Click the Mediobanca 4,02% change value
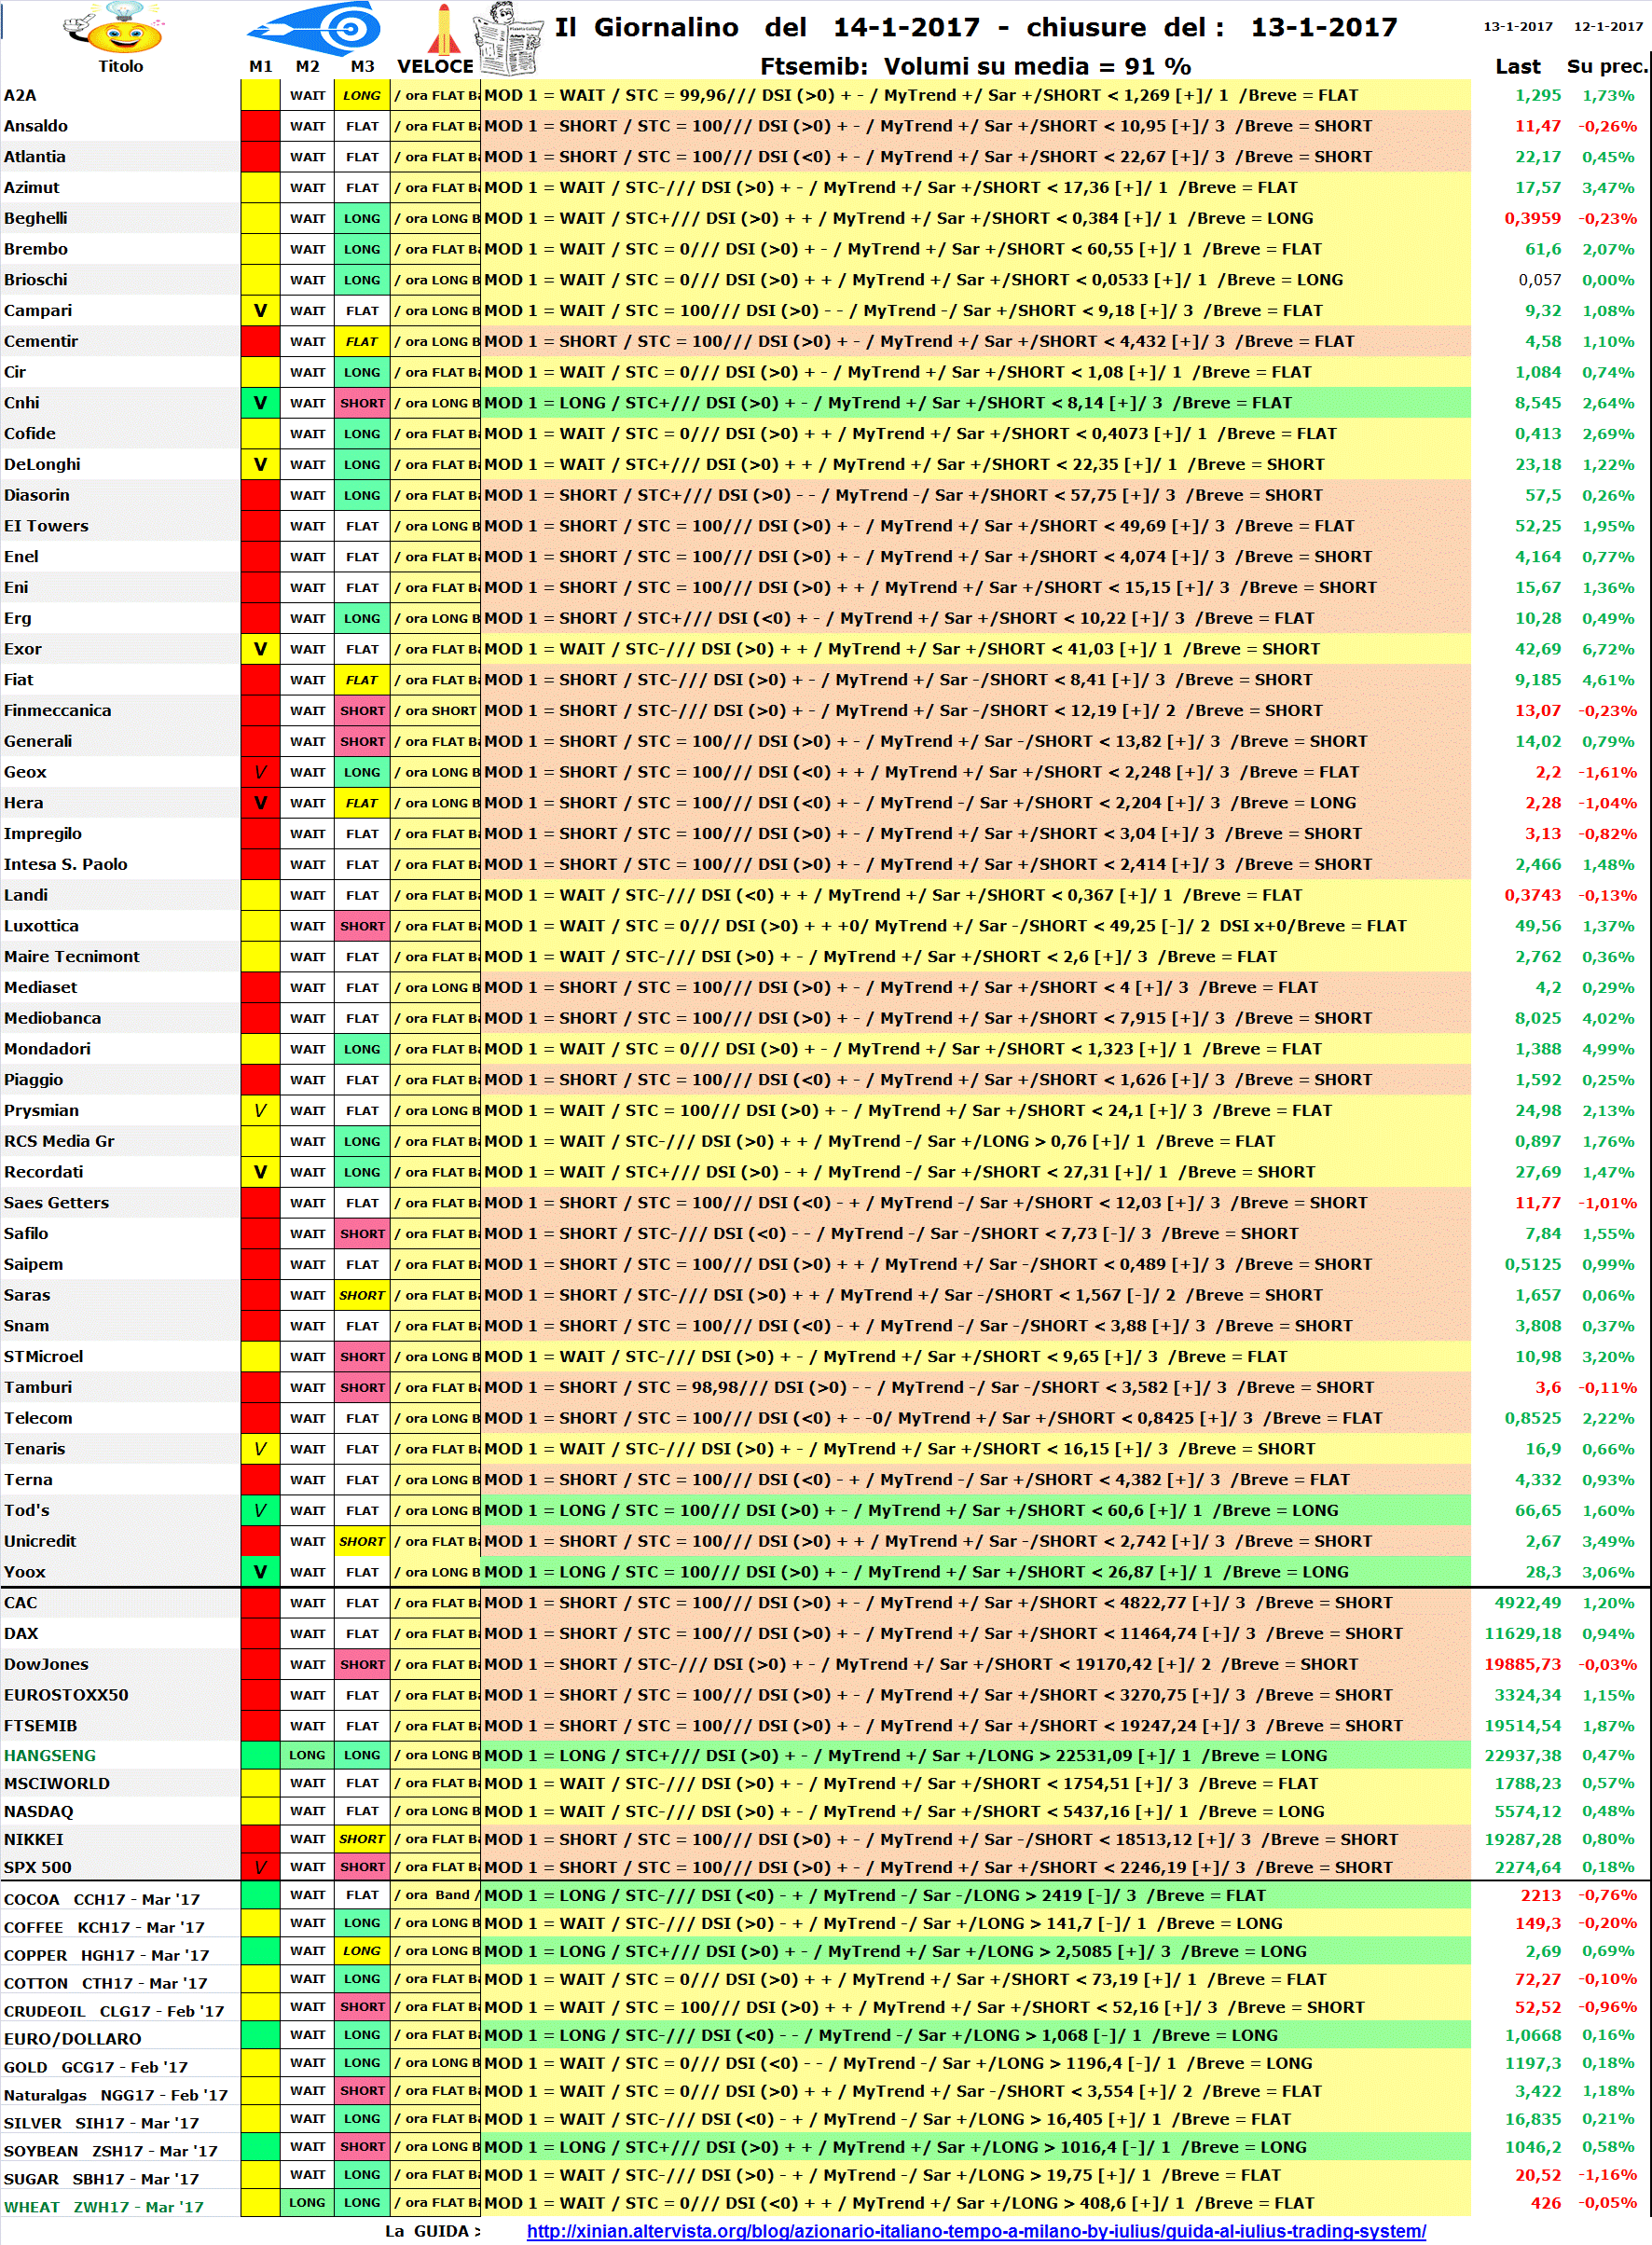1652x2245 pixels. [x=1608, y=1018]
